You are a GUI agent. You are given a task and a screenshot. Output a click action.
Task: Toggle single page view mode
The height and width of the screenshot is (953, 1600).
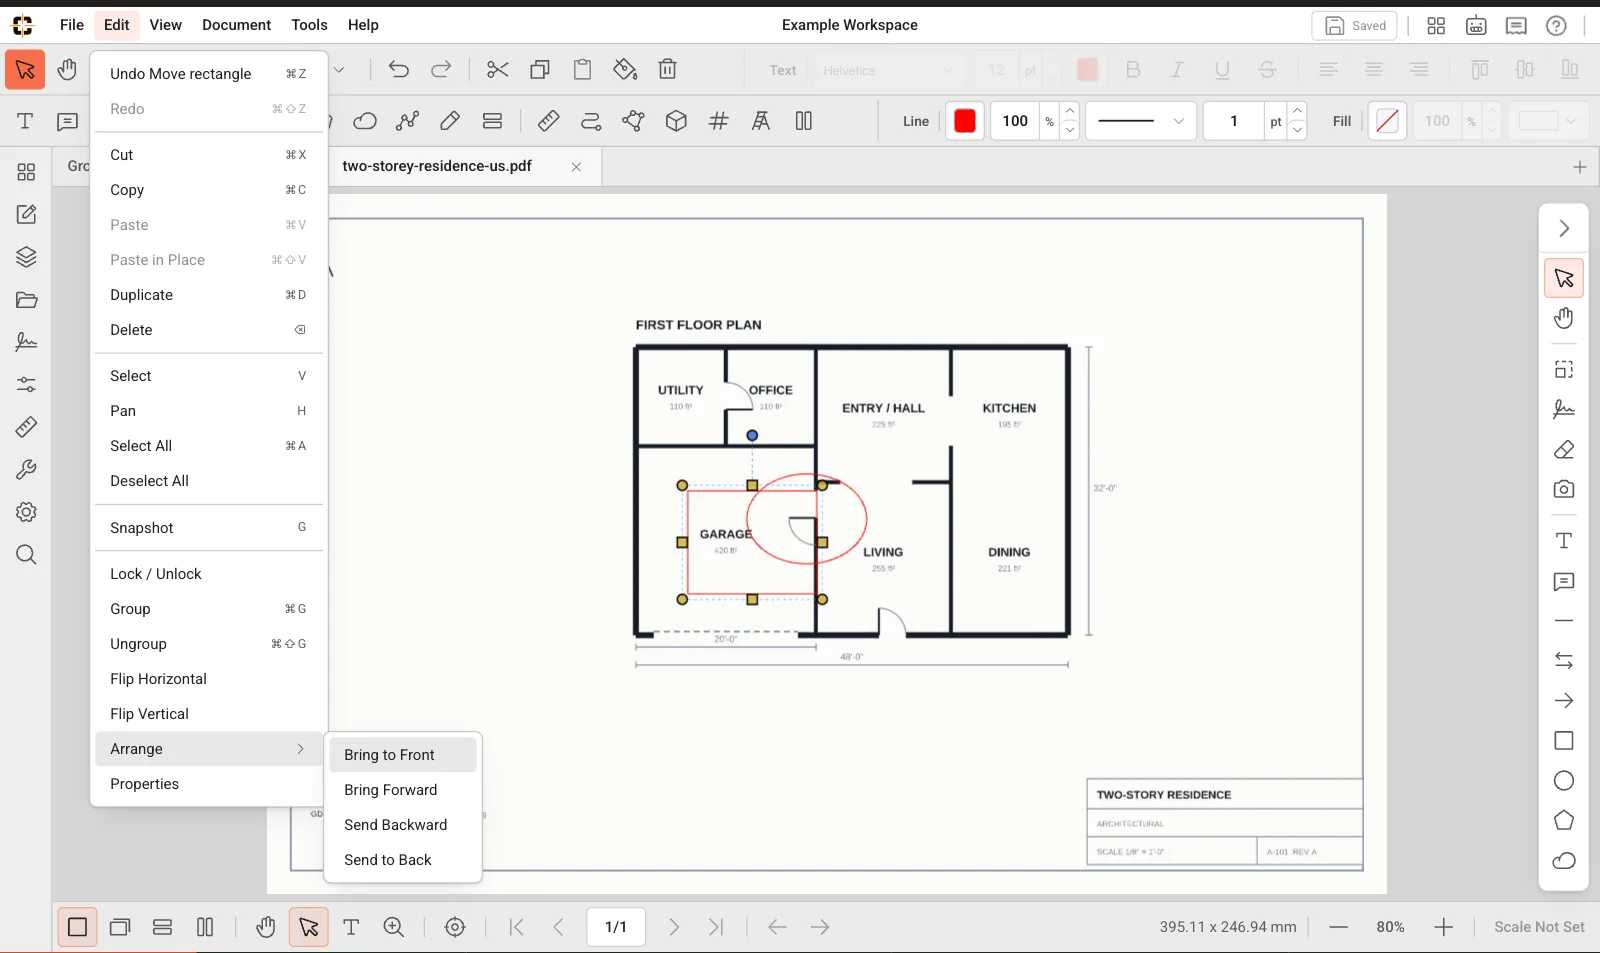77,927
